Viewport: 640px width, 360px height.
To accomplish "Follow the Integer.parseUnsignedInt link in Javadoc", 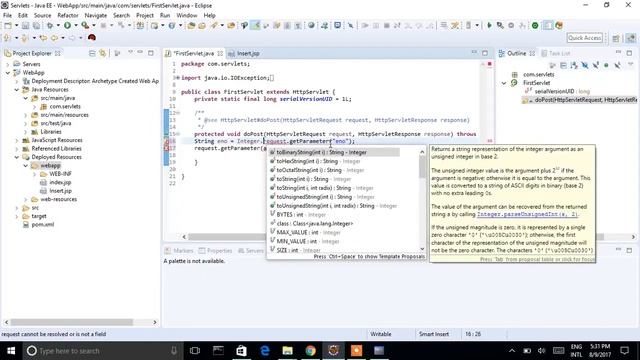I will click(527, 214).
